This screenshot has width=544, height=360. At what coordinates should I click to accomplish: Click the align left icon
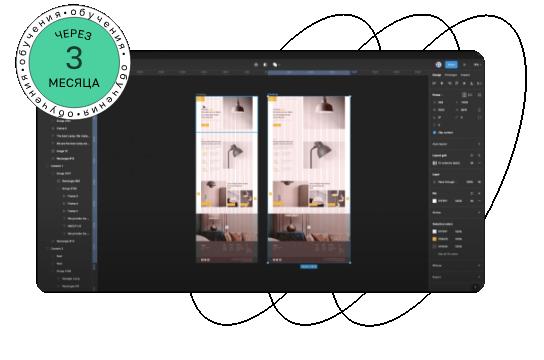click(434, 84)
